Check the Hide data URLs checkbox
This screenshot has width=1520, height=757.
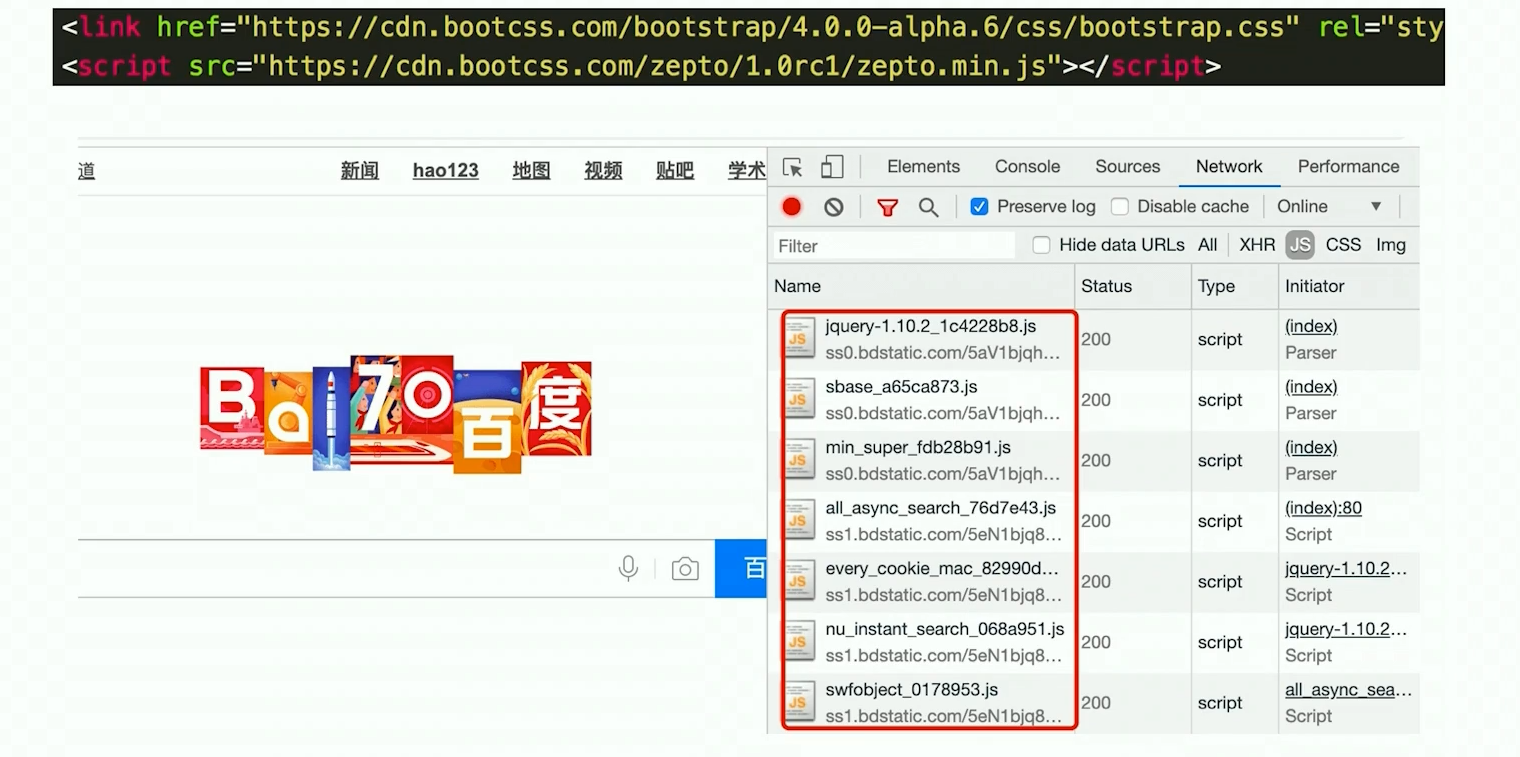click(x=1042, y=245)
